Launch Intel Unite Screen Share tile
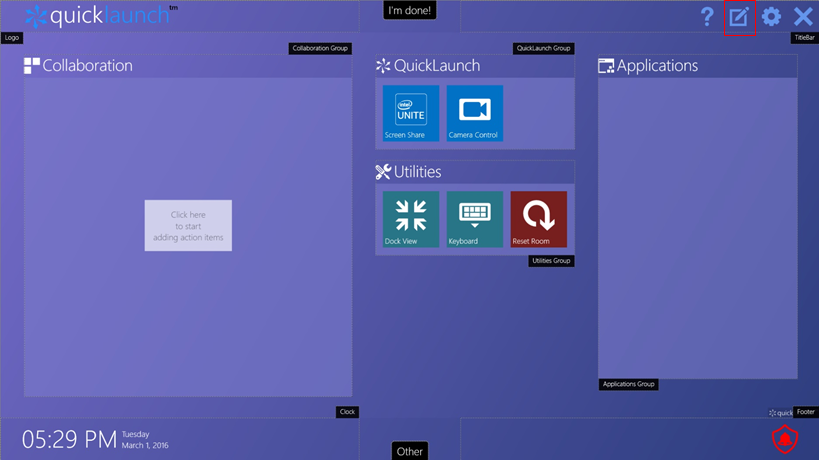 [x=411, y=113]
